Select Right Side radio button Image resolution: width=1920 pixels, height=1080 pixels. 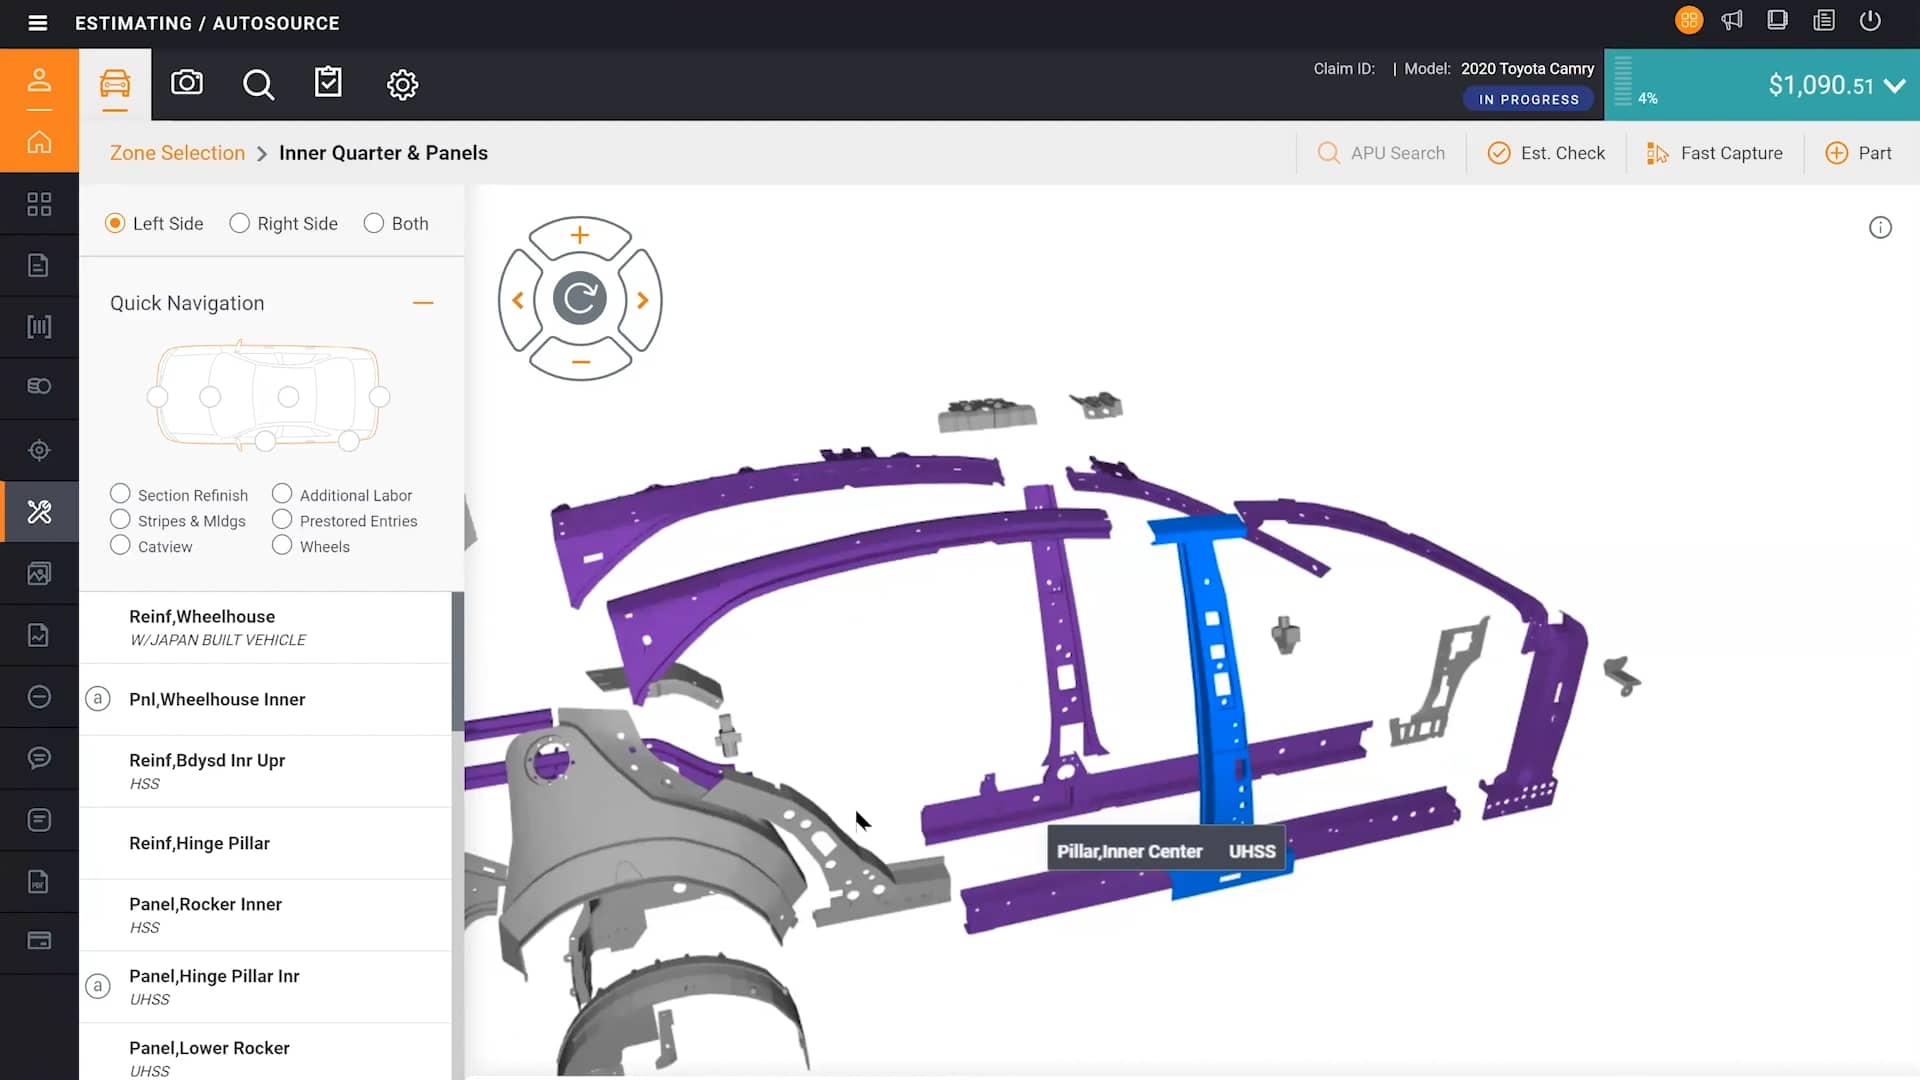tap(239, 223)
